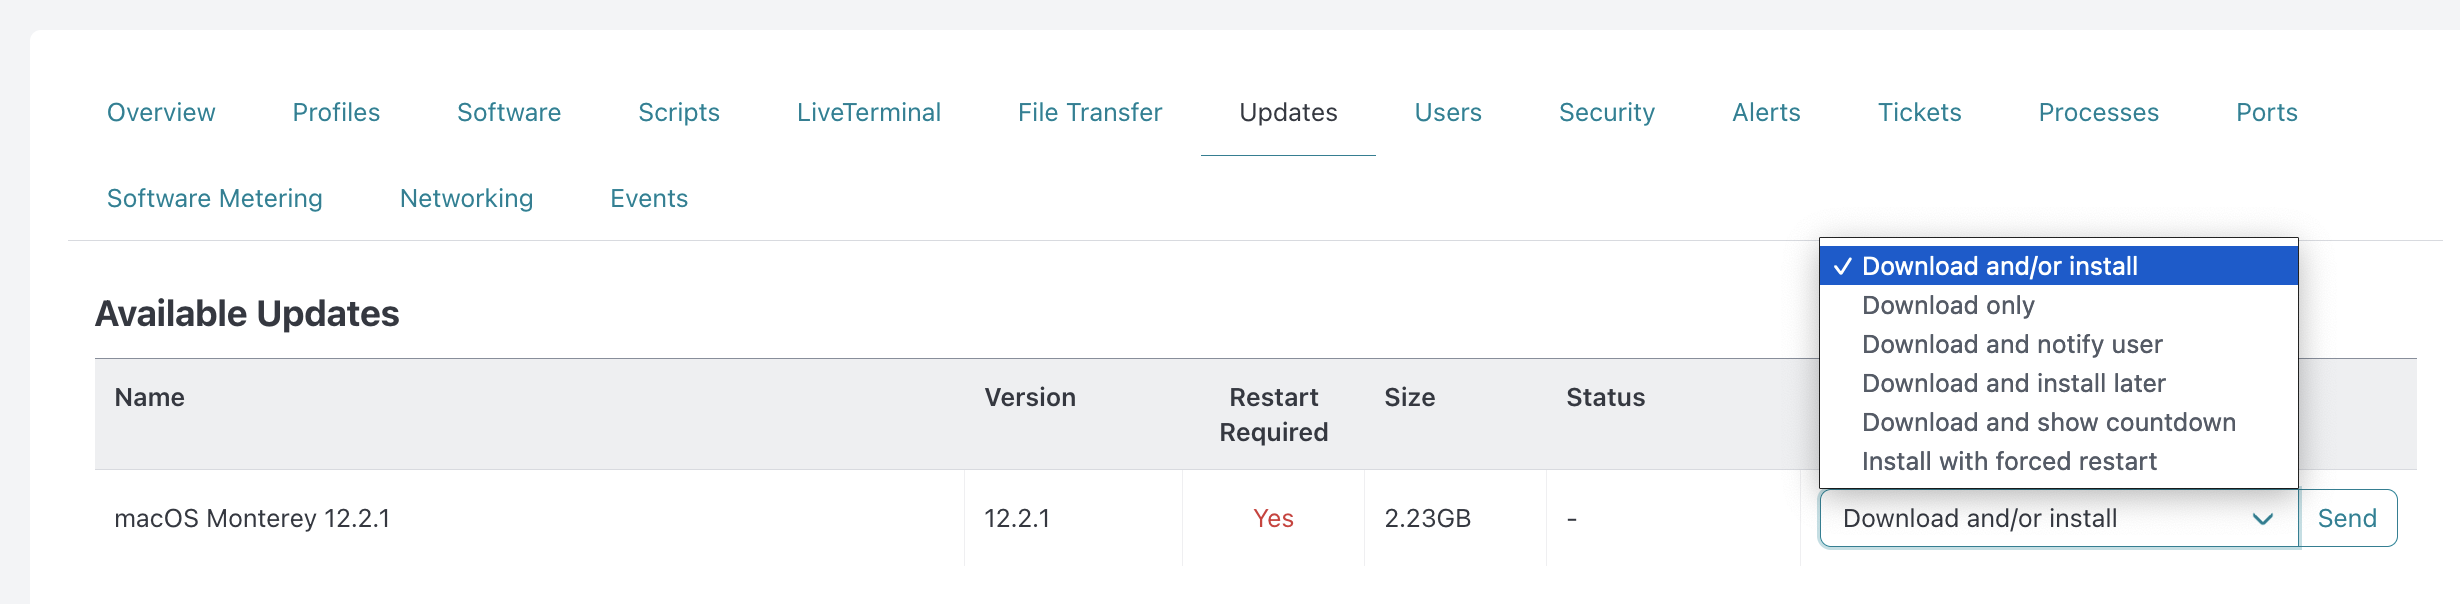Switch to the Profiles tab
2460x604 pixels.
tap(336, 113)
